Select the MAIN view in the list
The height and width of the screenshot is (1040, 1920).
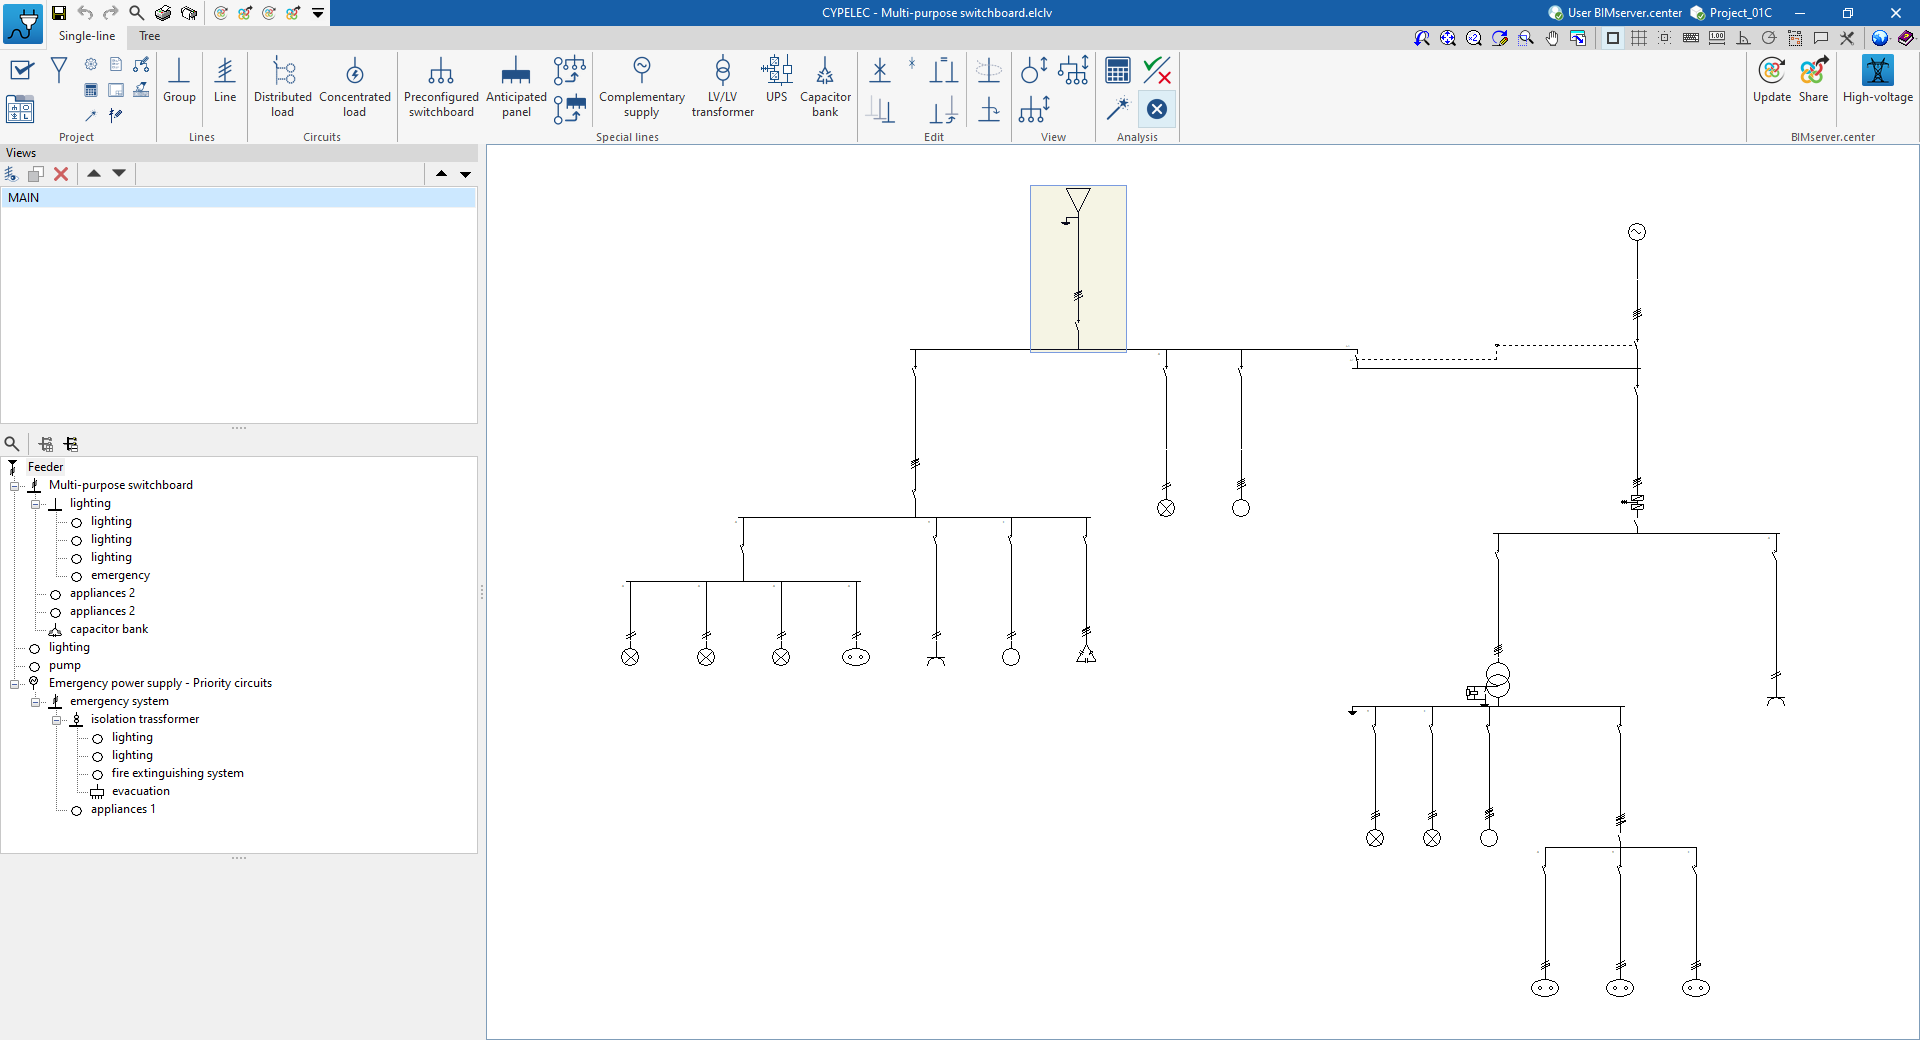24,198
